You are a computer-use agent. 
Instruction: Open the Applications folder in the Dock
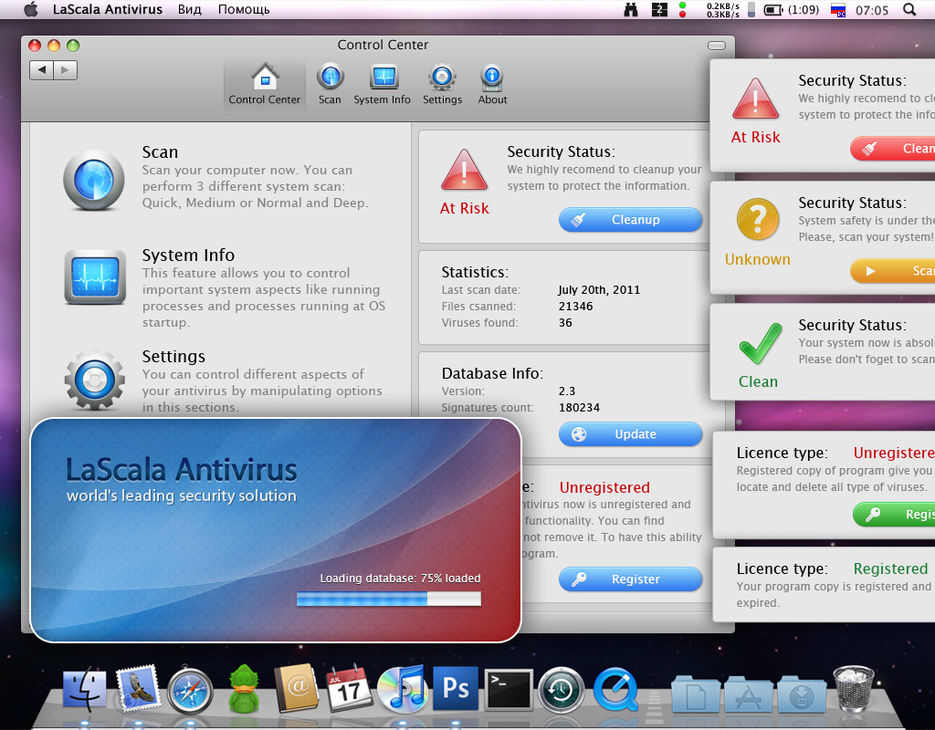tap(748, 694)
